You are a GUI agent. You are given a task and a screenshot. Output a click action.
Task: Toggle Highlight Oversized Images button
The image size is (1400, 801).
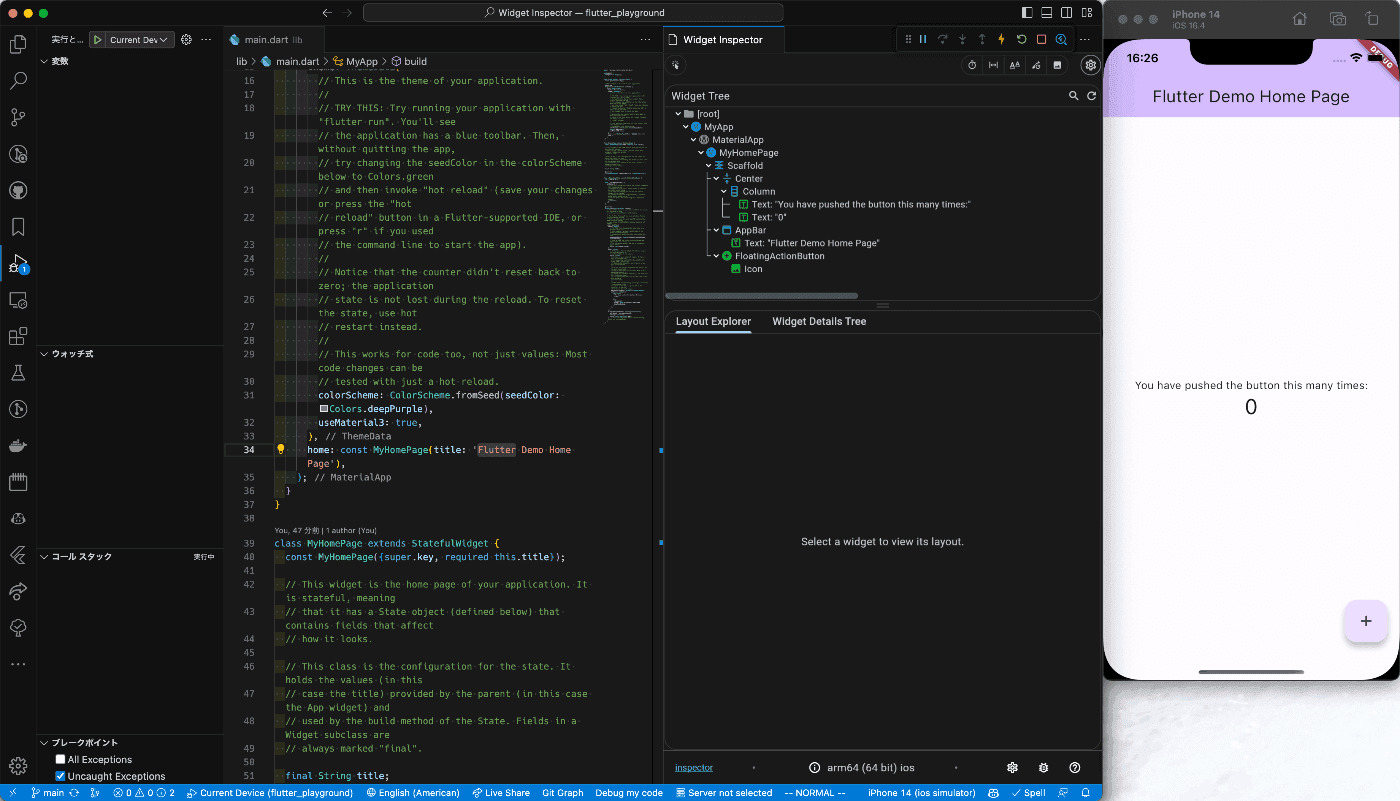[x=1057, y=65]
